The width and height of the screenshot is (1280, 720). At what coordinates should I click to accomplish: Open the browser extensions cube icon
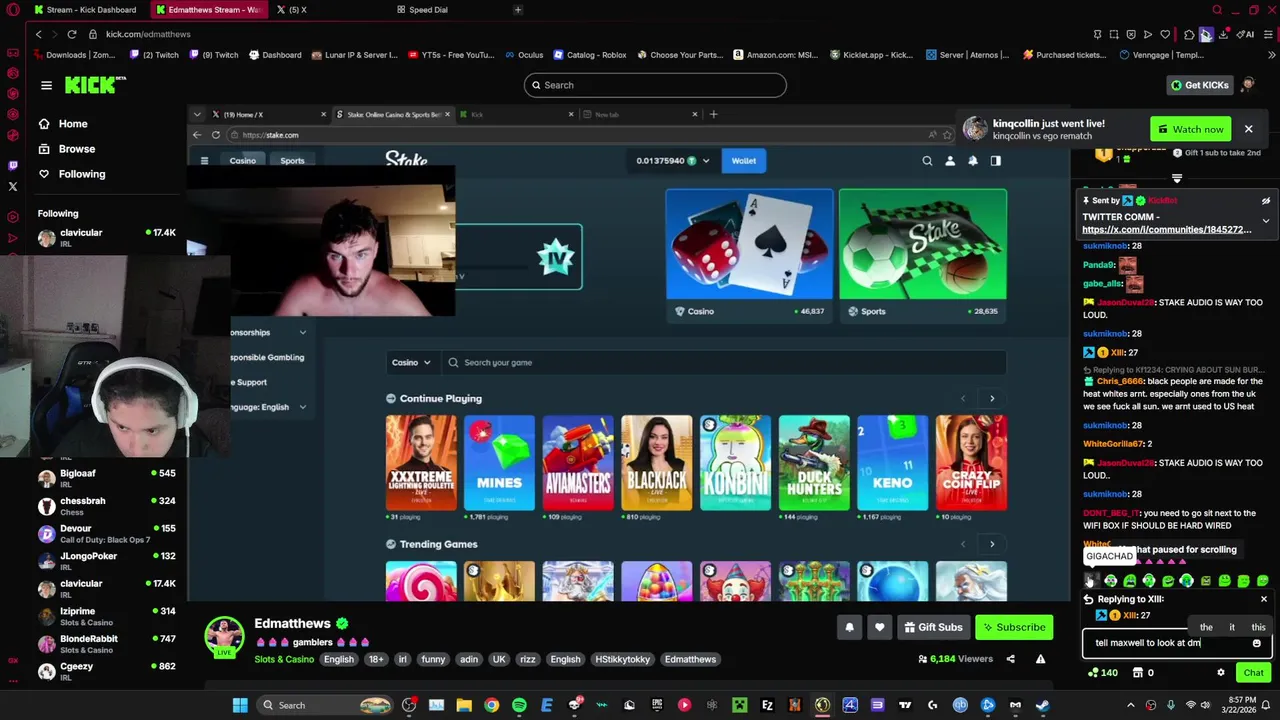pyautogui.click(x=1189, y=34)
